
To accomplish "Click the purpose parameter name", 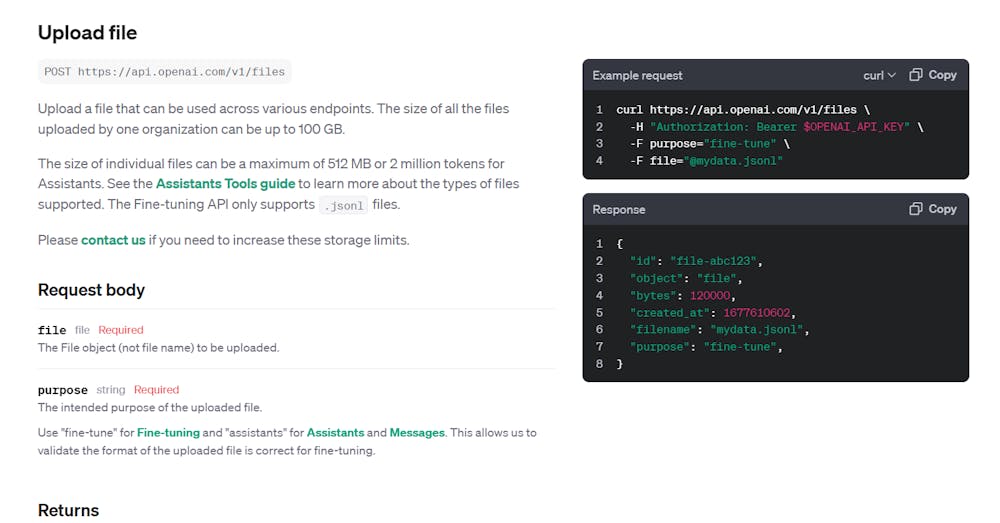I will 63,390.
